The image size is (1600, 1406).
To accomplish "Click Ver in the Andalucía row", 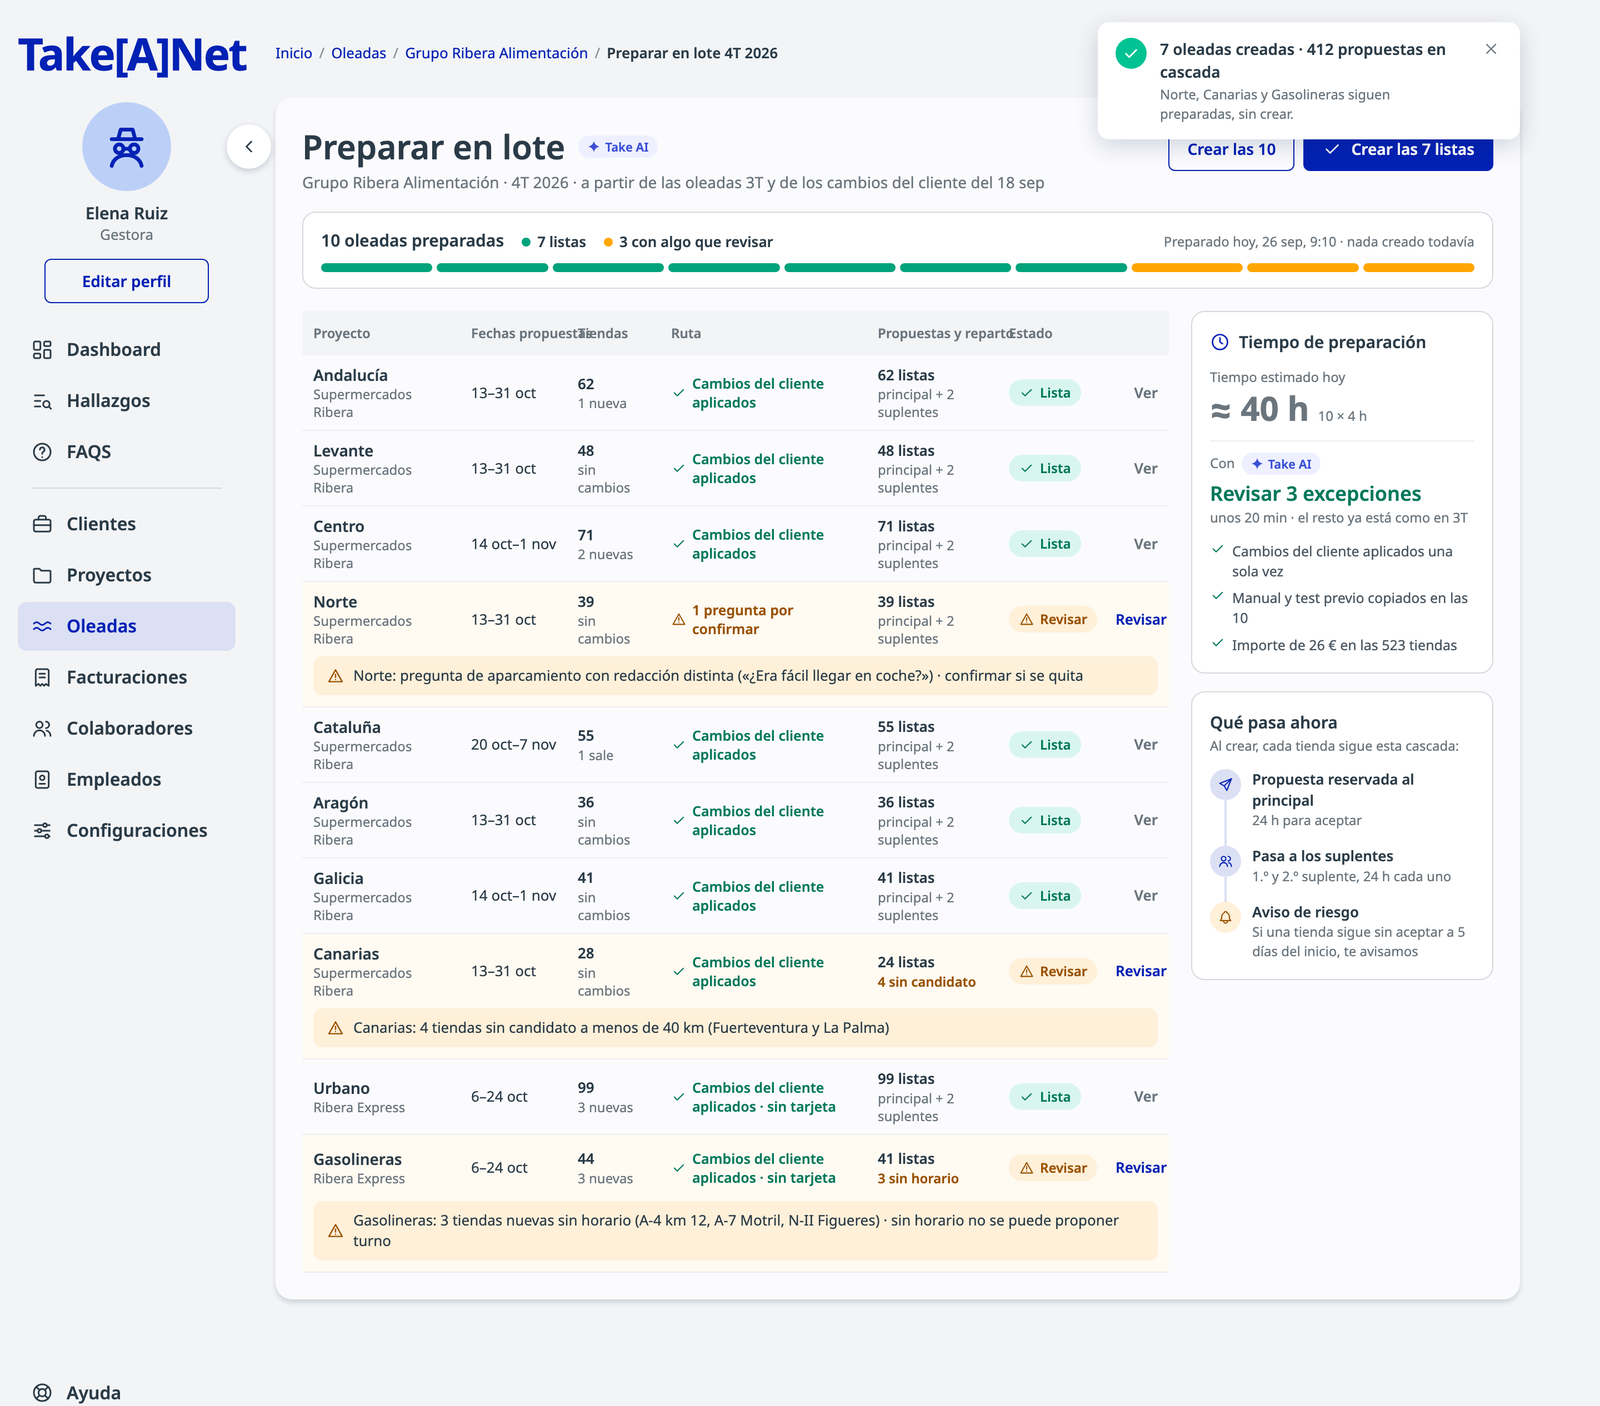I will coord(1146,393).
